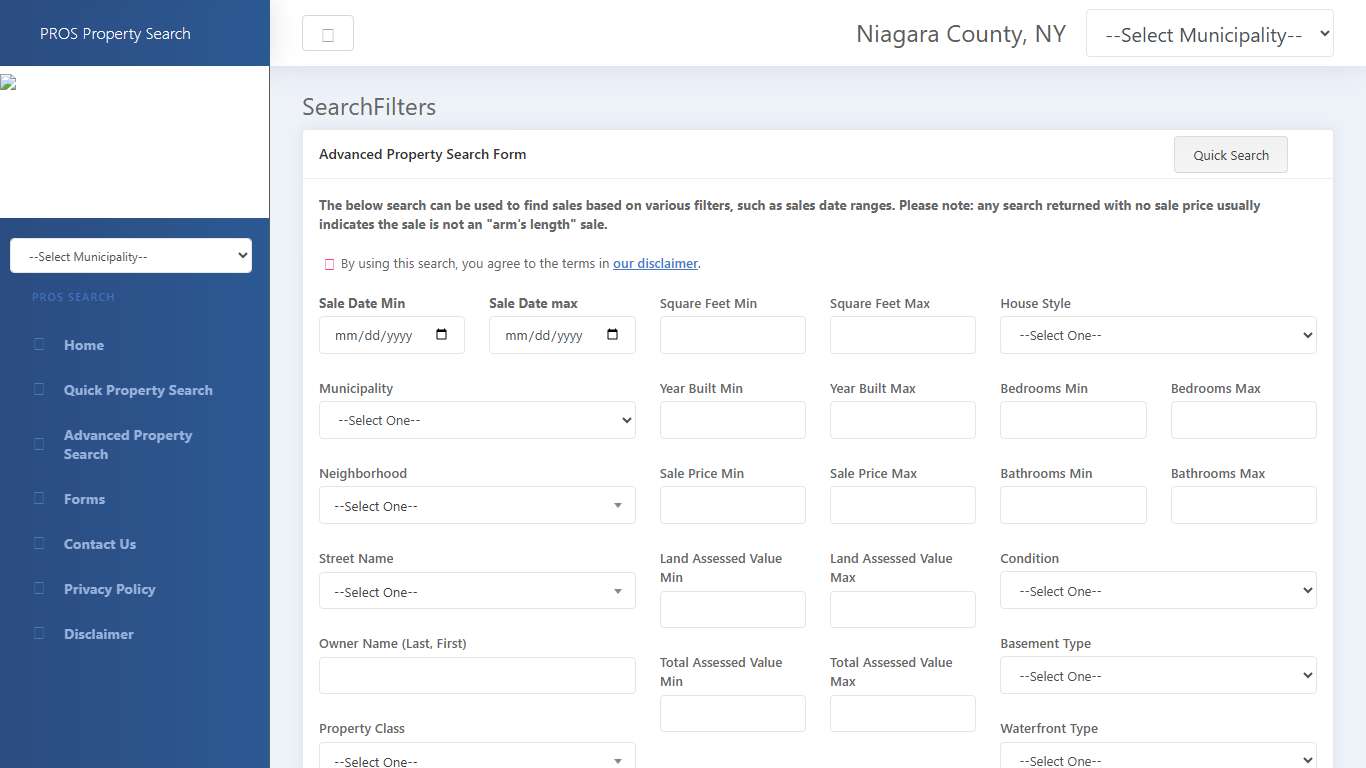Click the Sale Date max calendar picker
The width and height of the screenshot is (1366, 768).
tap(613, 335)
